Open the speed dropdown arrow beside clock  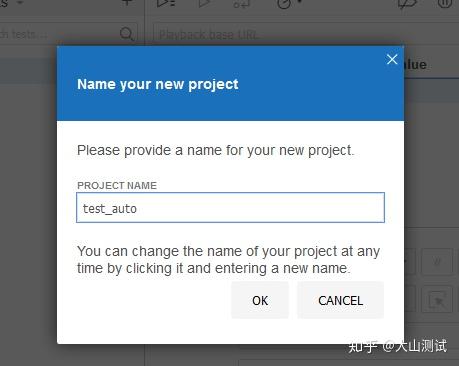coord(299,2)
